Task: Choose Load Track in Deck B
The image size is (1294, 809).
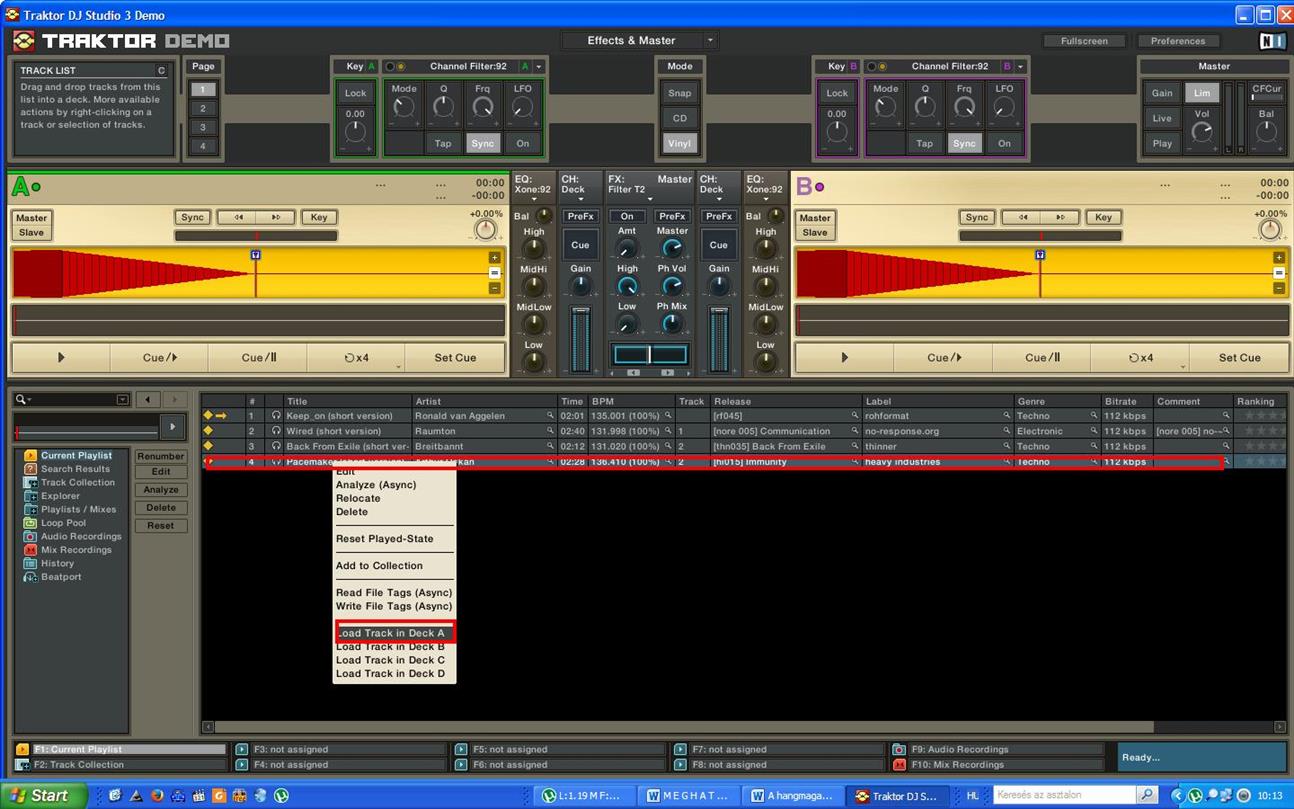Action: [391, 647]
